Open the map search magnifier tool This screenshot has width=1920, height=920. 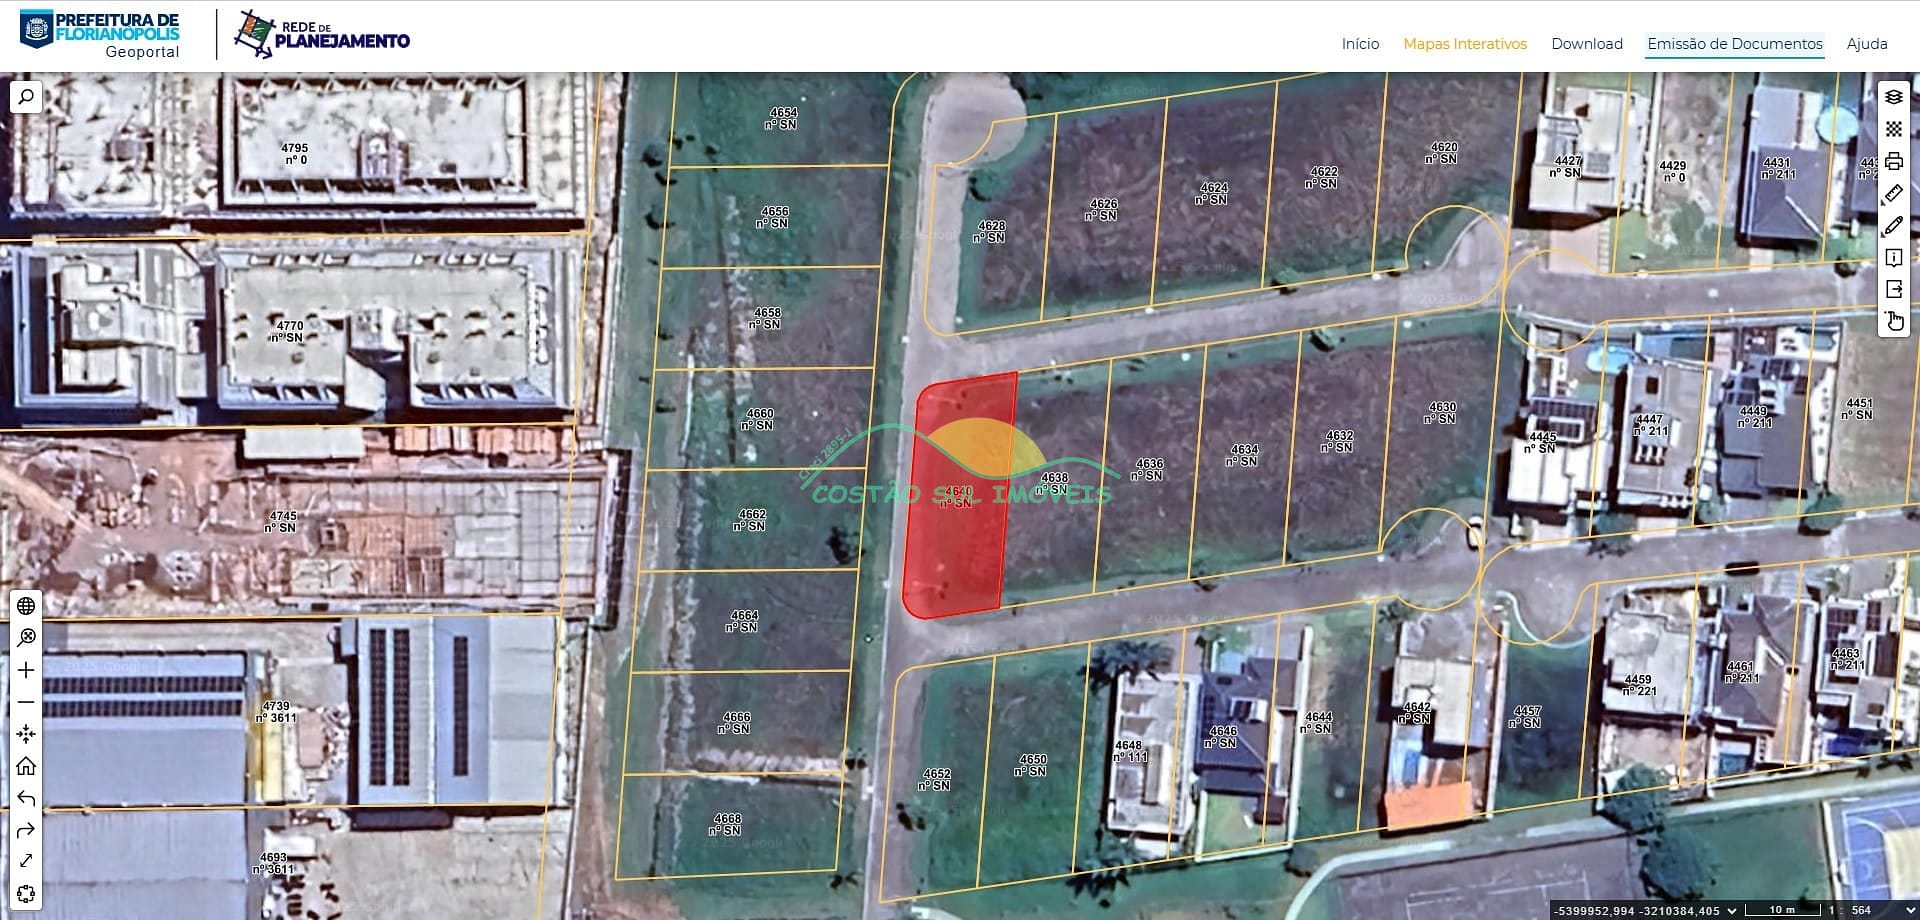(x=26, y=97)
